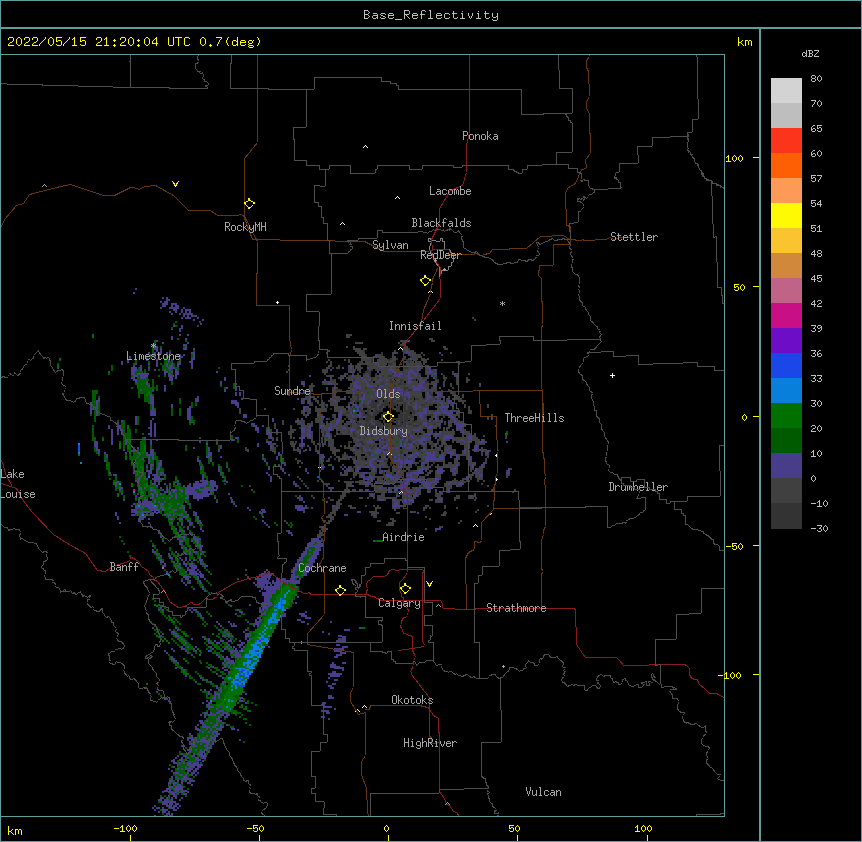Screen dimensions: 862x842
Task: Click the yellow diamond marker between Olds and Didsbury
Action: (388, 417)
